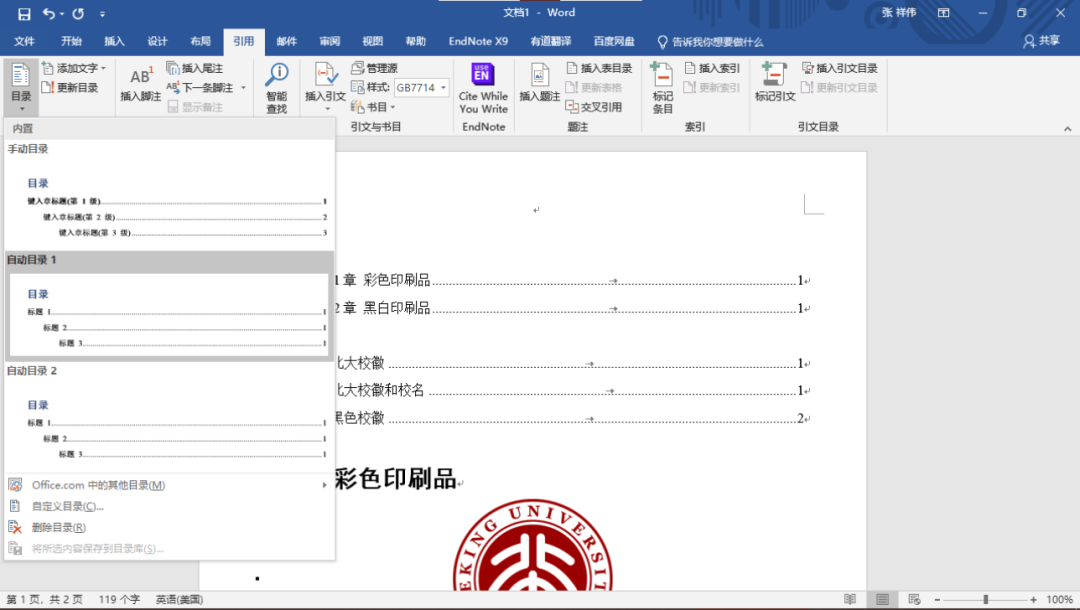
Task: Switch to the Insert (插入) tab
Action: (114, 41)
